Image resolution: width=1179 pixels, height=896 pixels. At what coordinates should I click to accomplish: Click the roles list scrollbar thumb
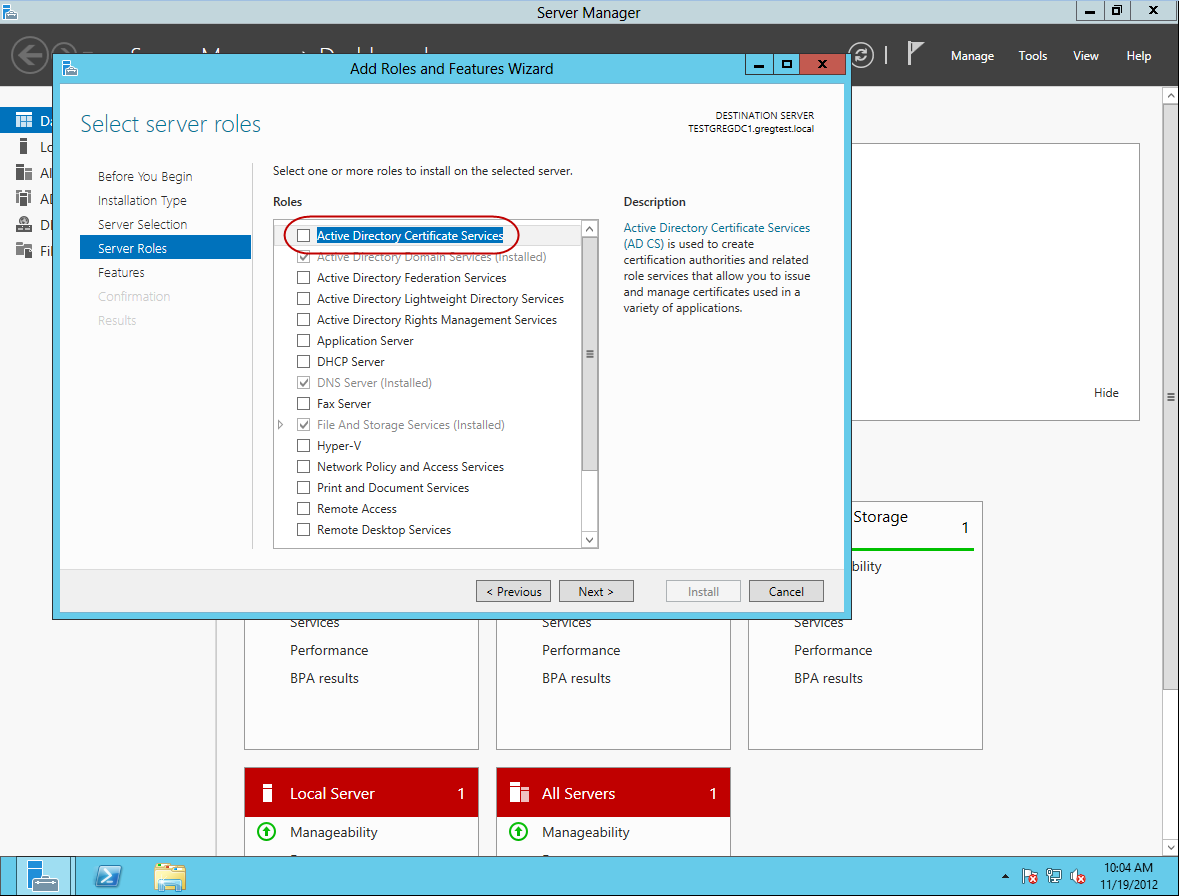[590, 354]
